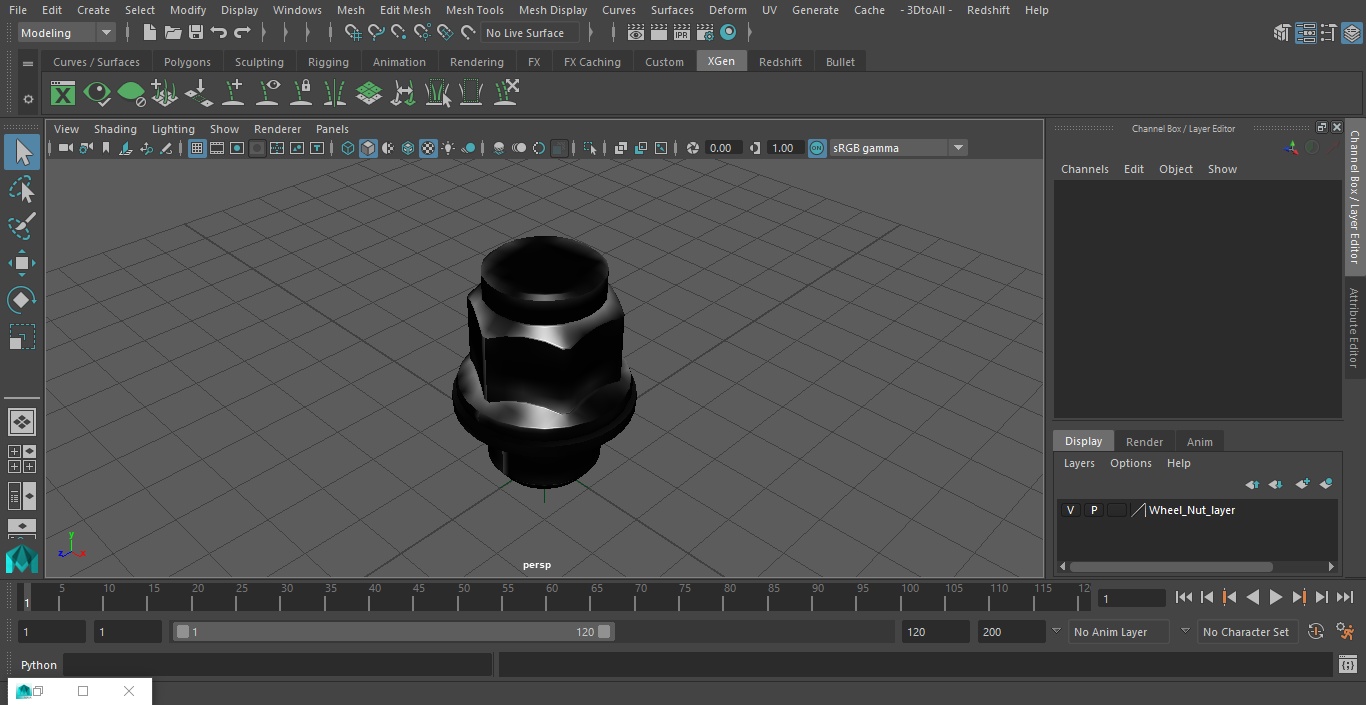The width and height of the screenshot is (1366, 705).
Task: Go to the start of playback range
Action: tap(1183, 597)
